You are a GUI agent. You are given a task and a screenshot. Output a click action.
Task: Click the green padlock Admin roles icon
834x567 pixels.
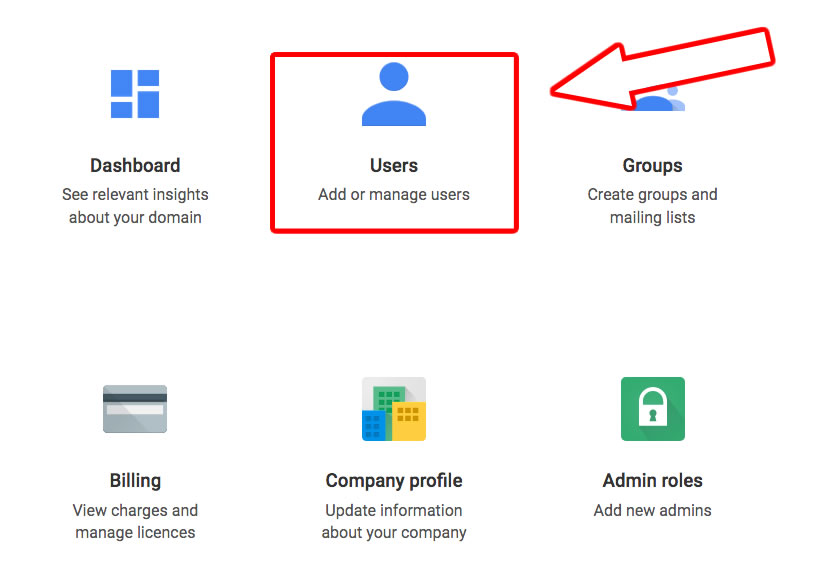pos(652,409)
